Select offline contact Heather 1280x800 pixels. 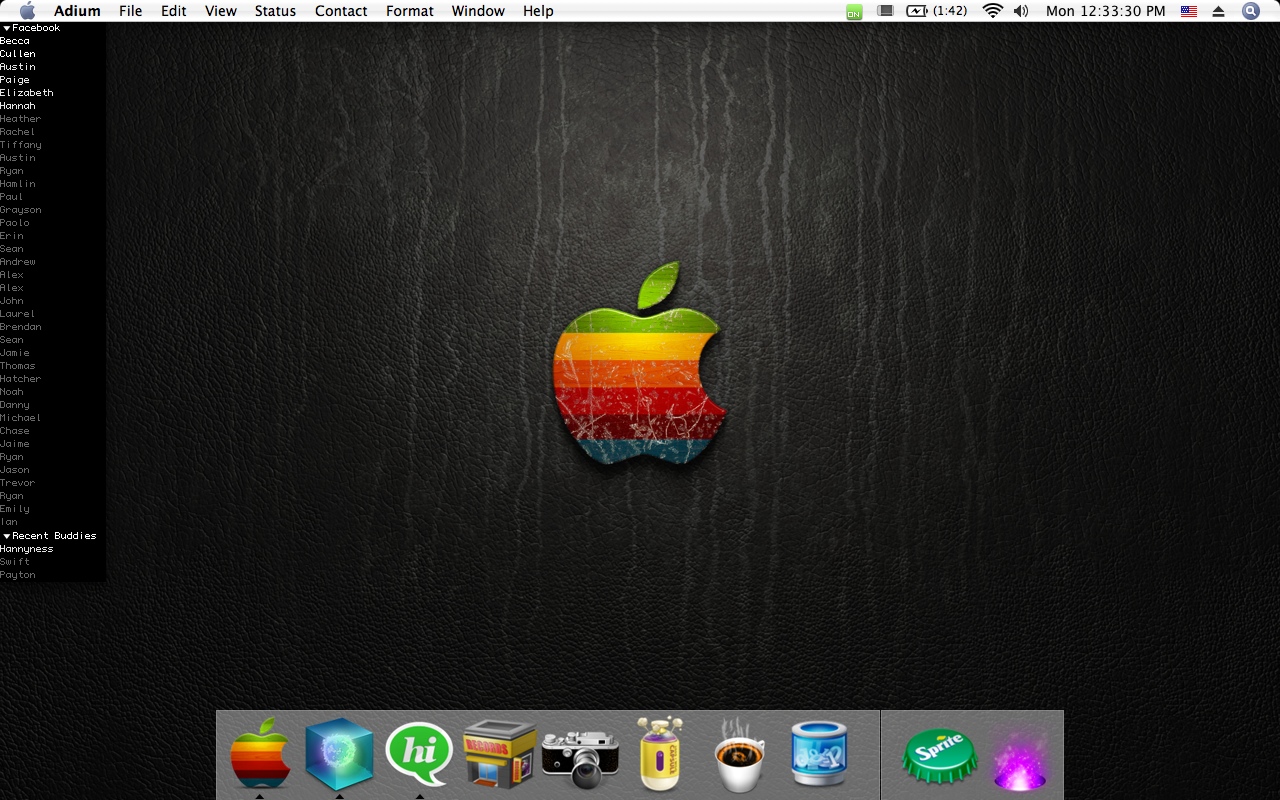click(x=21, y=119)
